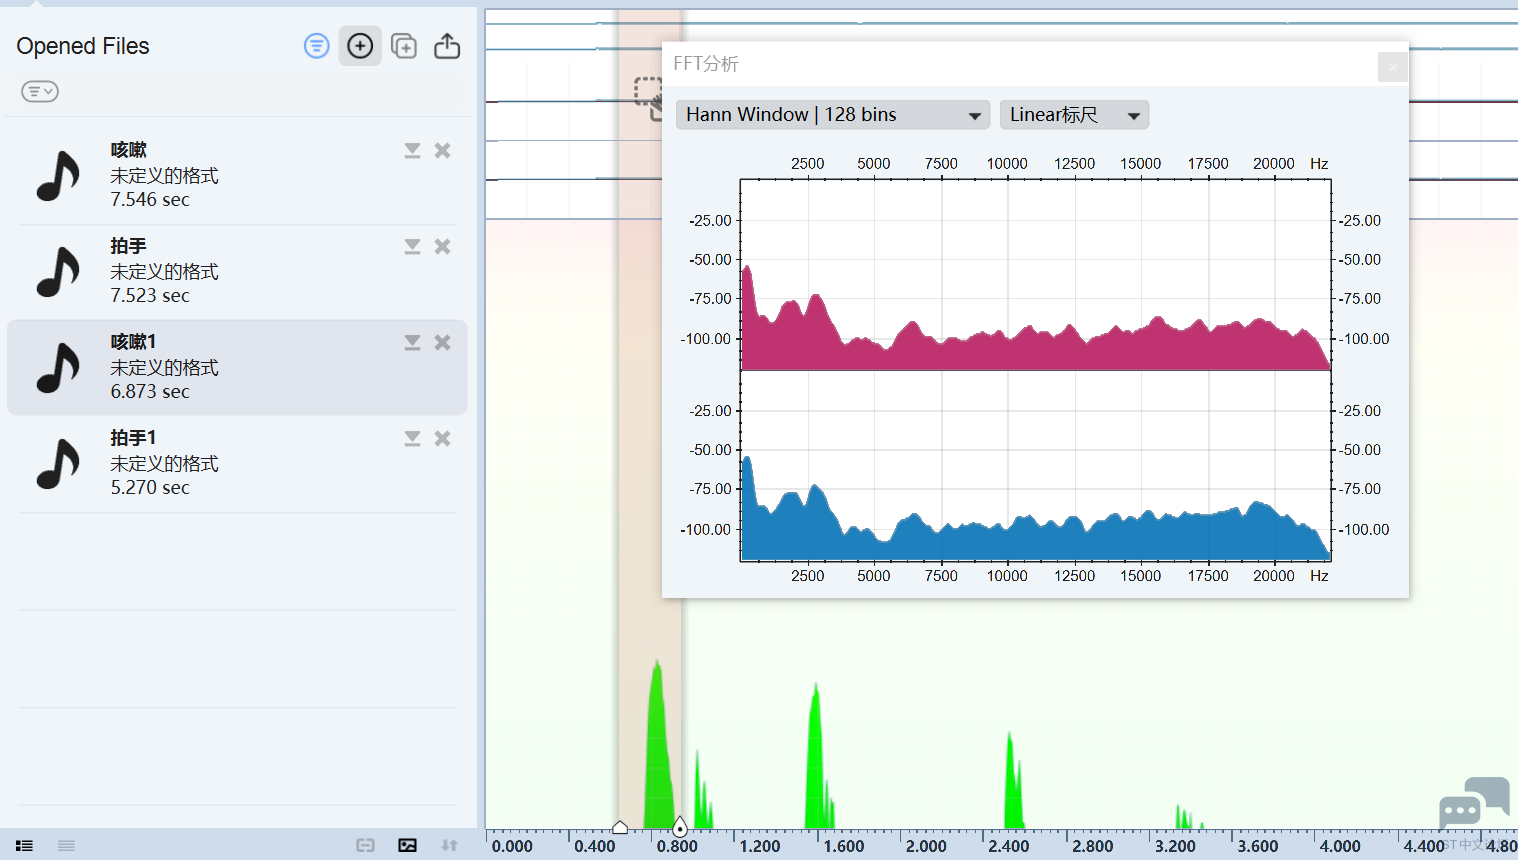Viewport: 1518px width, 860px height.
Task: Click the share/export icon in Opened Files
Action: point(447,46)
